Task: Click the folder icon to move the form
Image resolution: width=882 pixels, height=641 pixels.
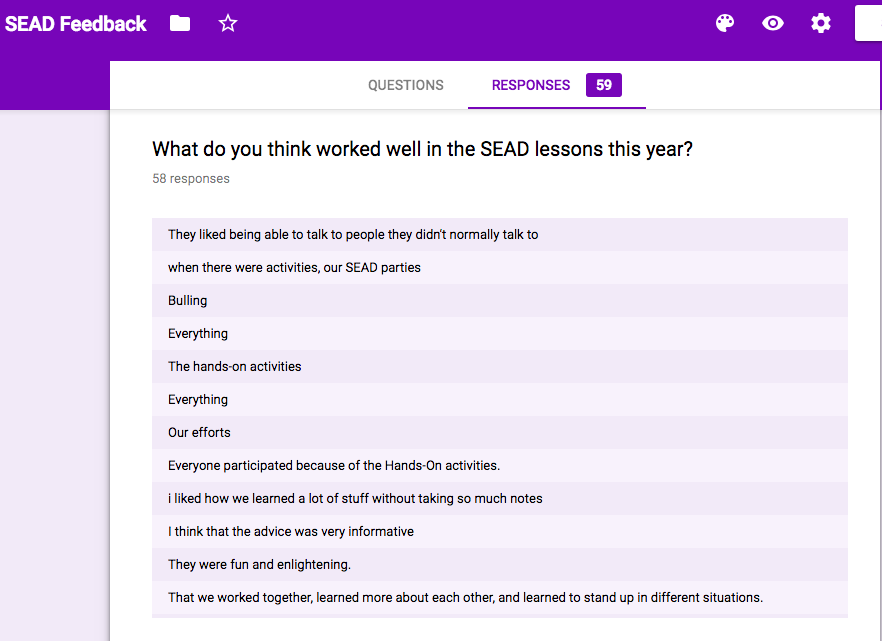Action: pyautogui.click(x=180, y=23)
